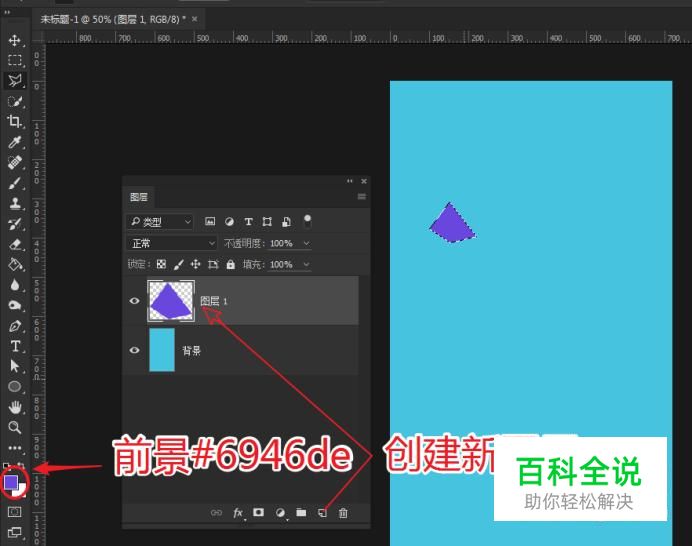Select the Crop tool in the toolbar
This screenshot has width=692, height=546.
pos(15,121)
